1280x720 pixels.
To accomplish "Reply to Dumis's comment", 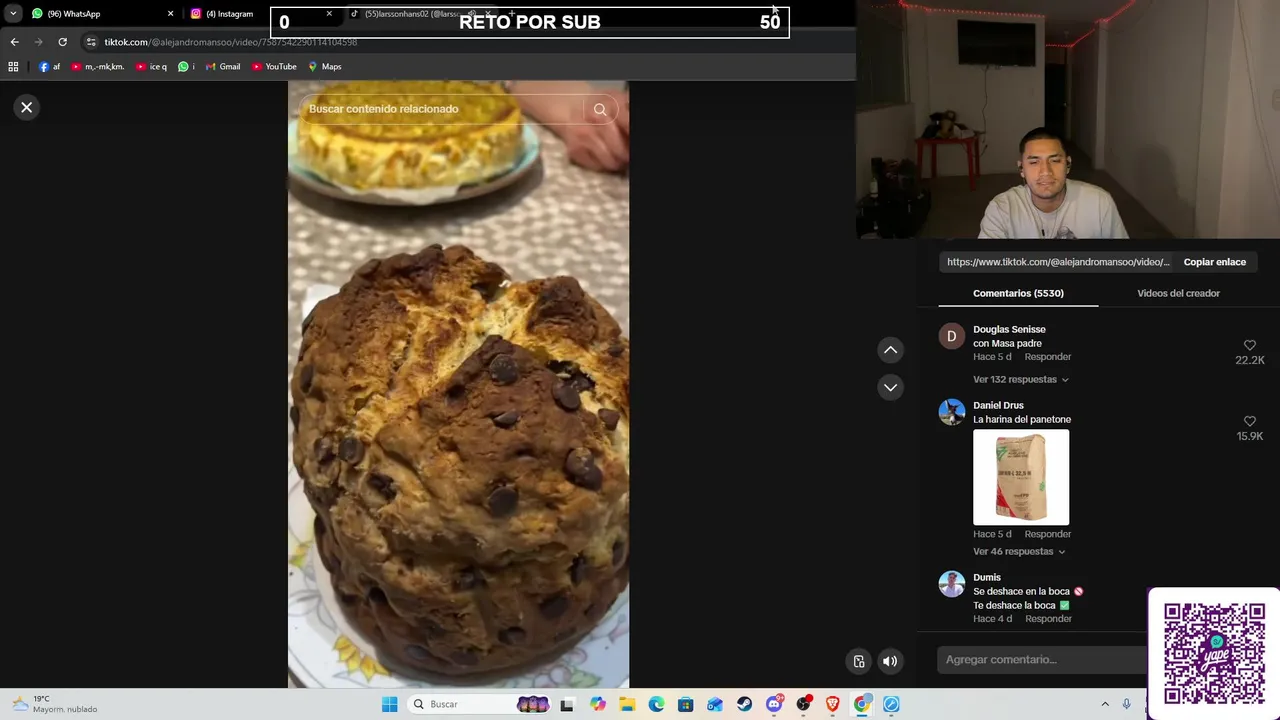I will [x=1048, y=619].
